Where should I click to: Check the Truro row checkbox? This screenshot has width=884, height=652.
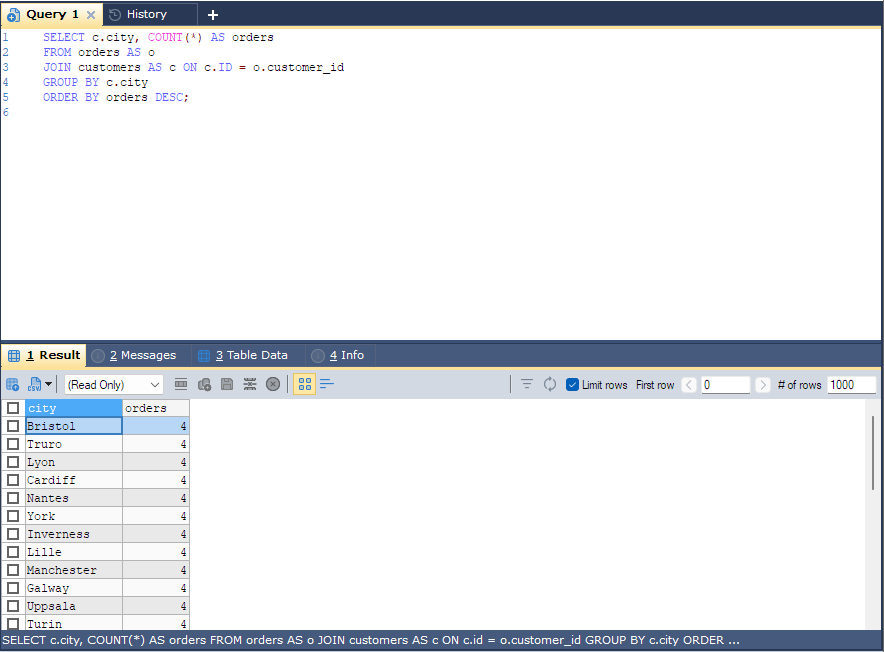click(x=13, y=444)
